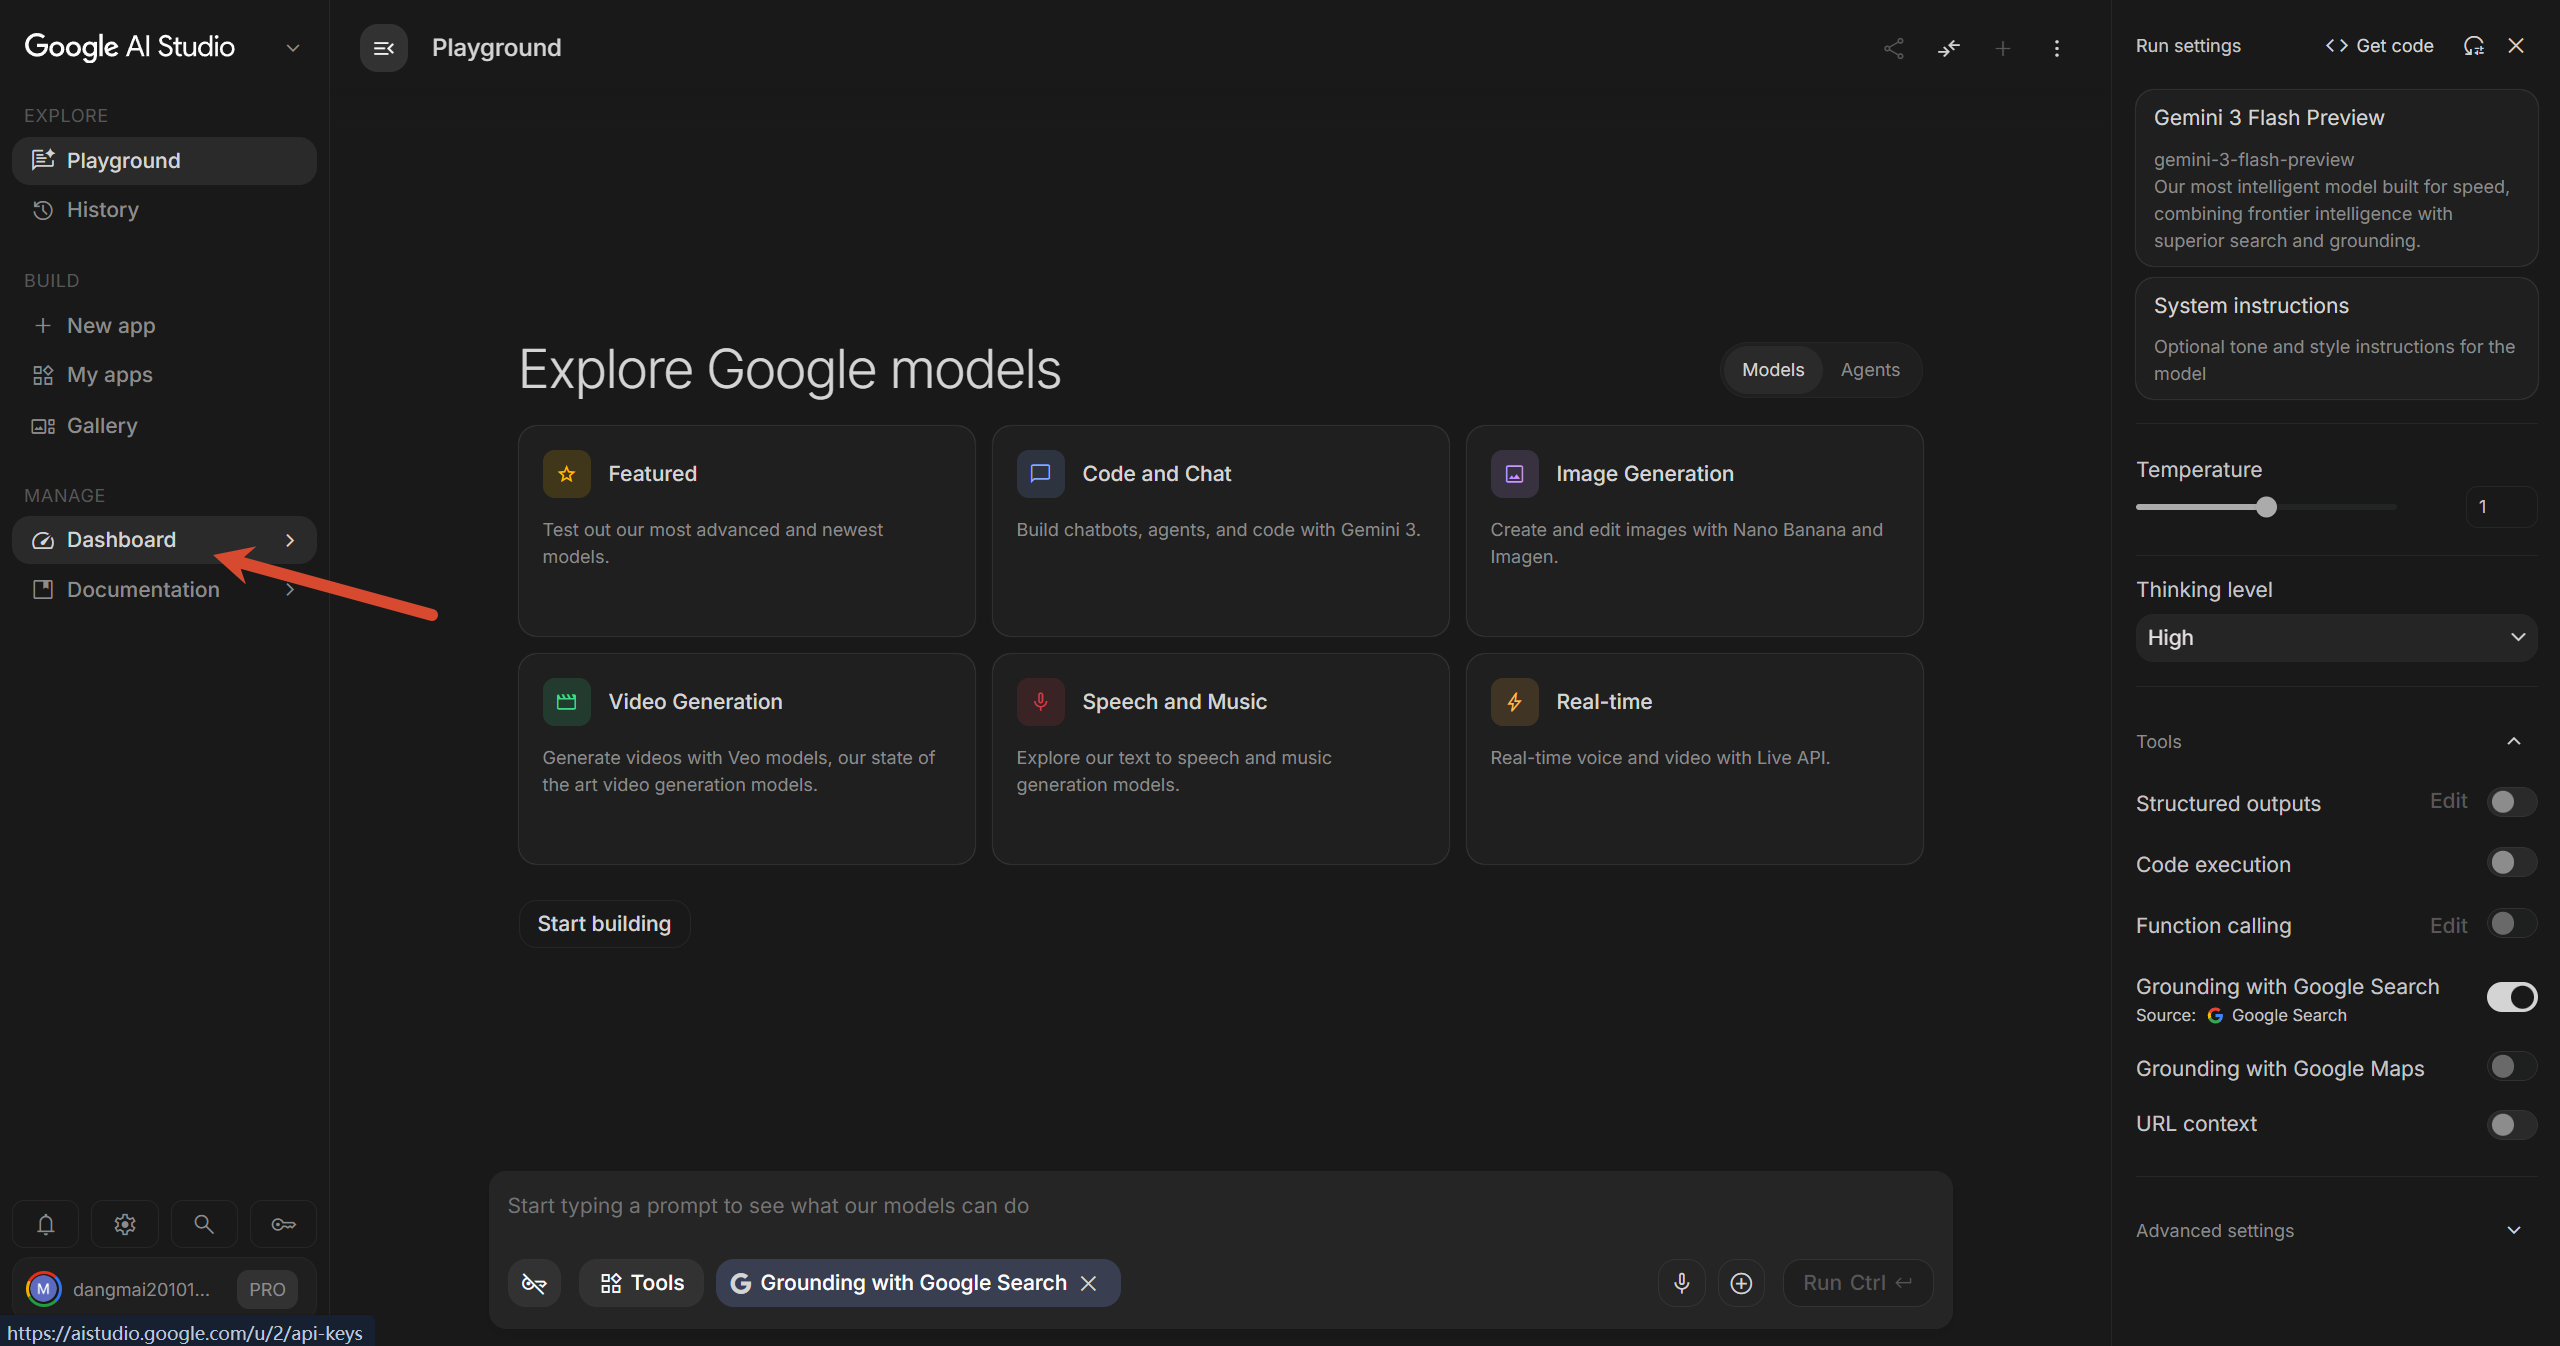Enable Code execution switch
Viewport: 2560px width, 1346px height.
2512,863
